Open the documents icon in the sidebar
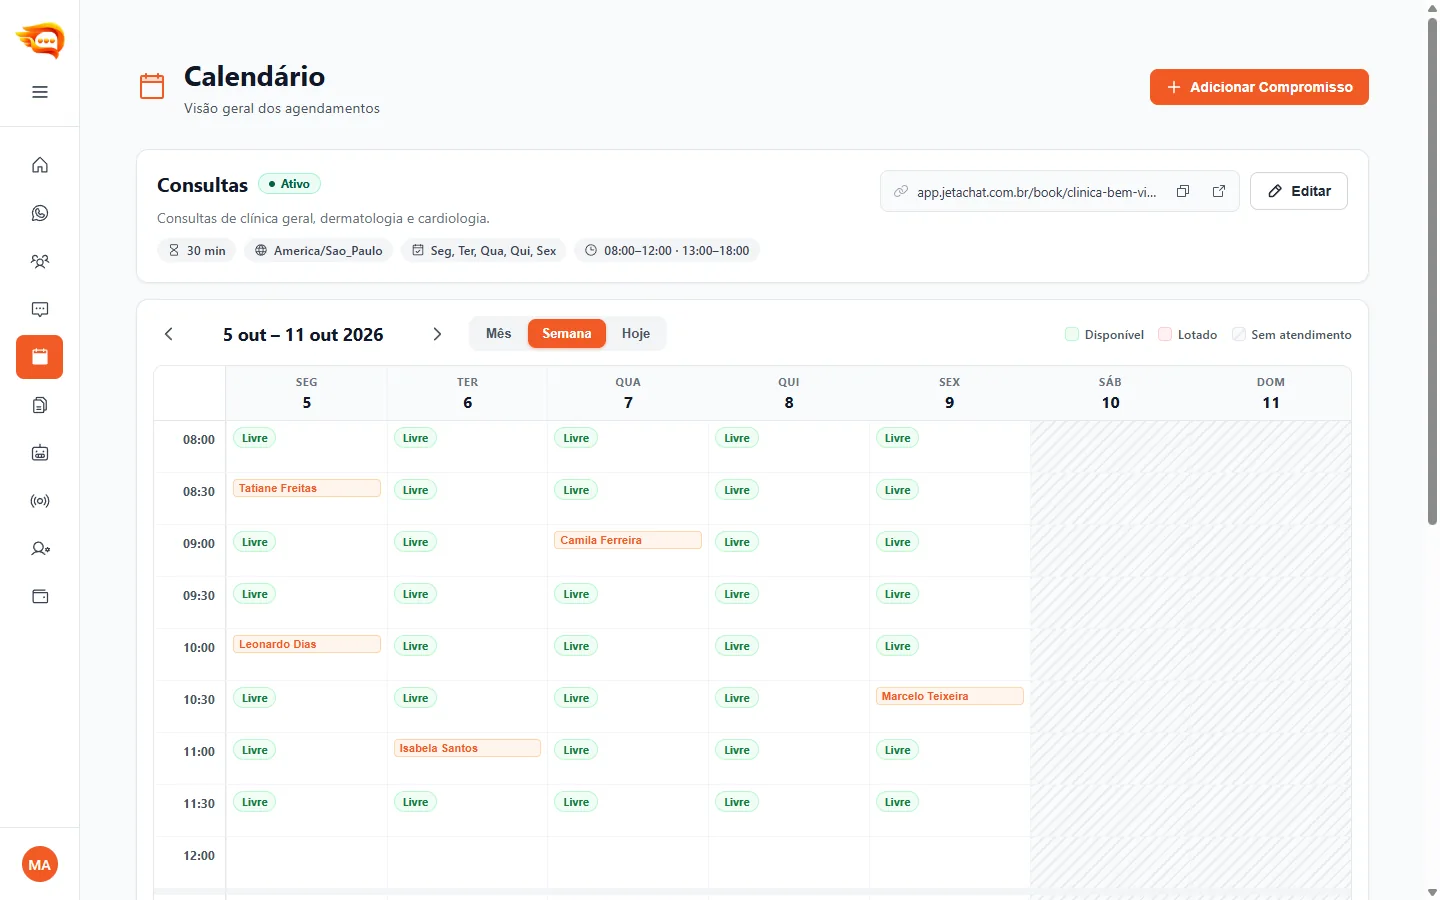The height and width of the screenshot is (900, 1440). (40, 405)
